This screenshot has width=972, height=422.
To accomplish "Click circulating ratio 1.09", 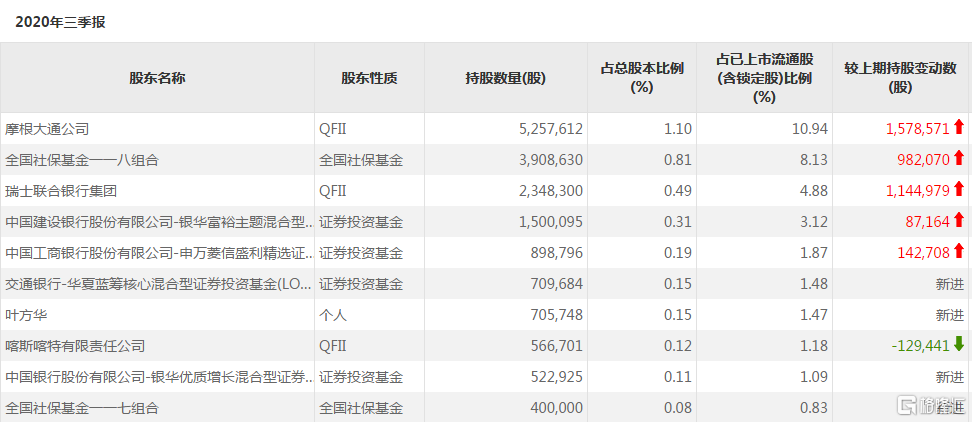I will (x=816, y=377).
